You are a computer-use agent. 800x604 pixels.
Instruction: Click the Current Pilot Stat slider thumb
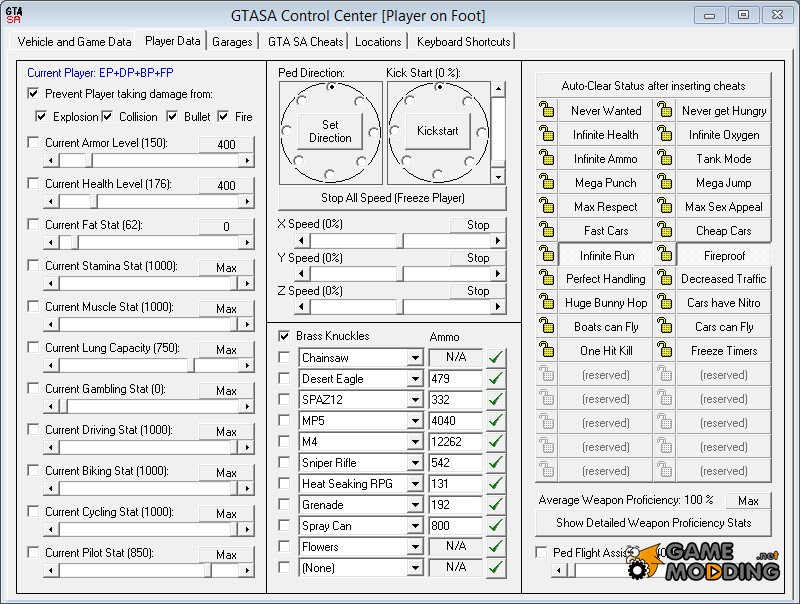click(208, 570)
